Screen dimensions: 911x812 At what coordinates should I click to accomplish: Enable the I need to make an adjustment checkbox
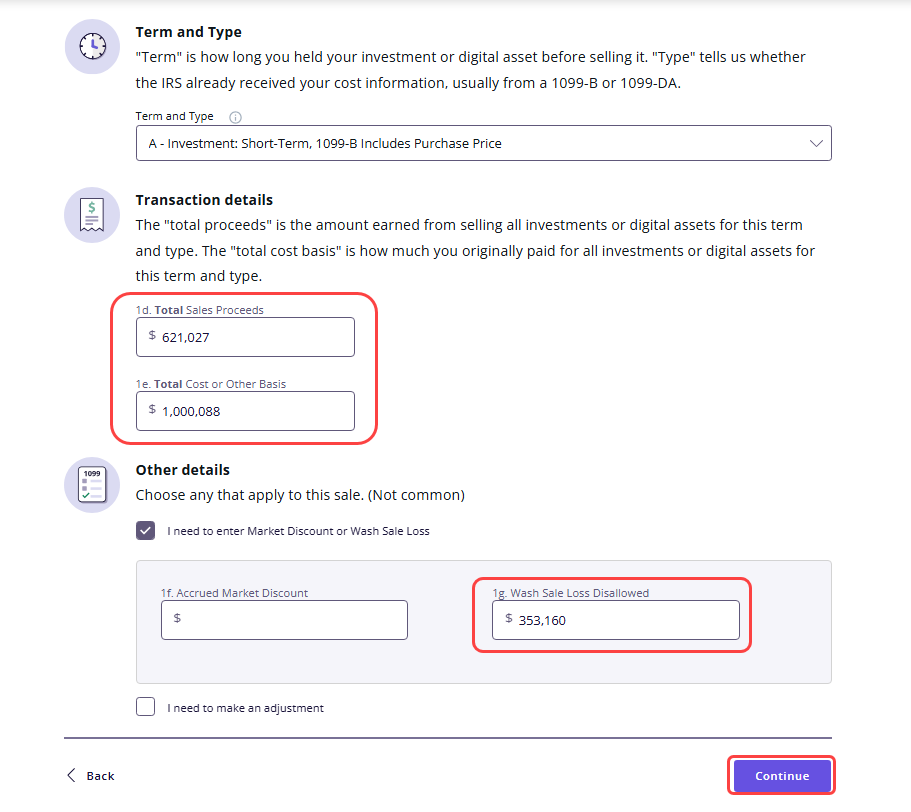coord(146,707)
